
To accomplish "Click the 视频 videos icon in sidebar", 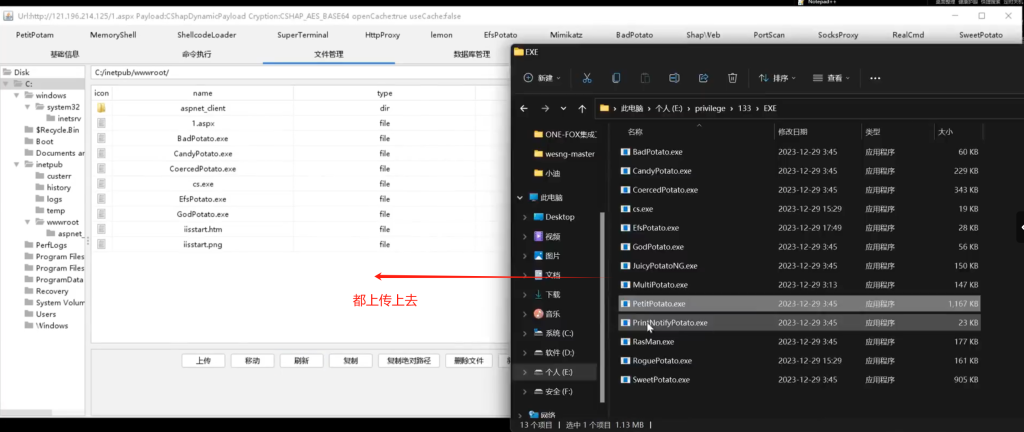I will [539, 236].
